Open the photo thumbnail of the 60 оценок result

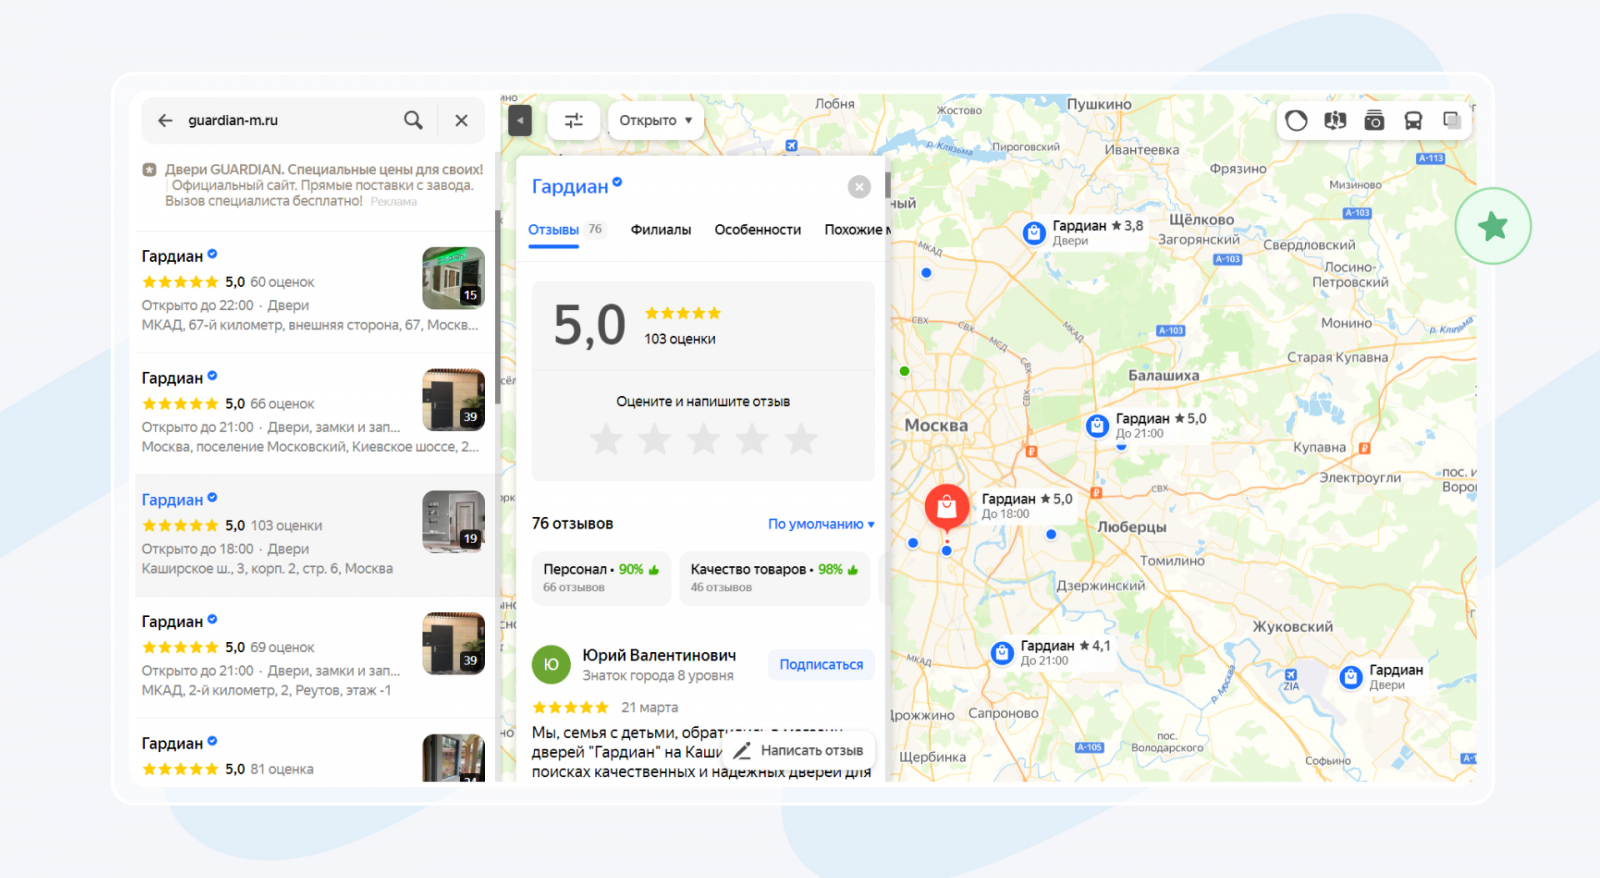click(x=454, y=278)
